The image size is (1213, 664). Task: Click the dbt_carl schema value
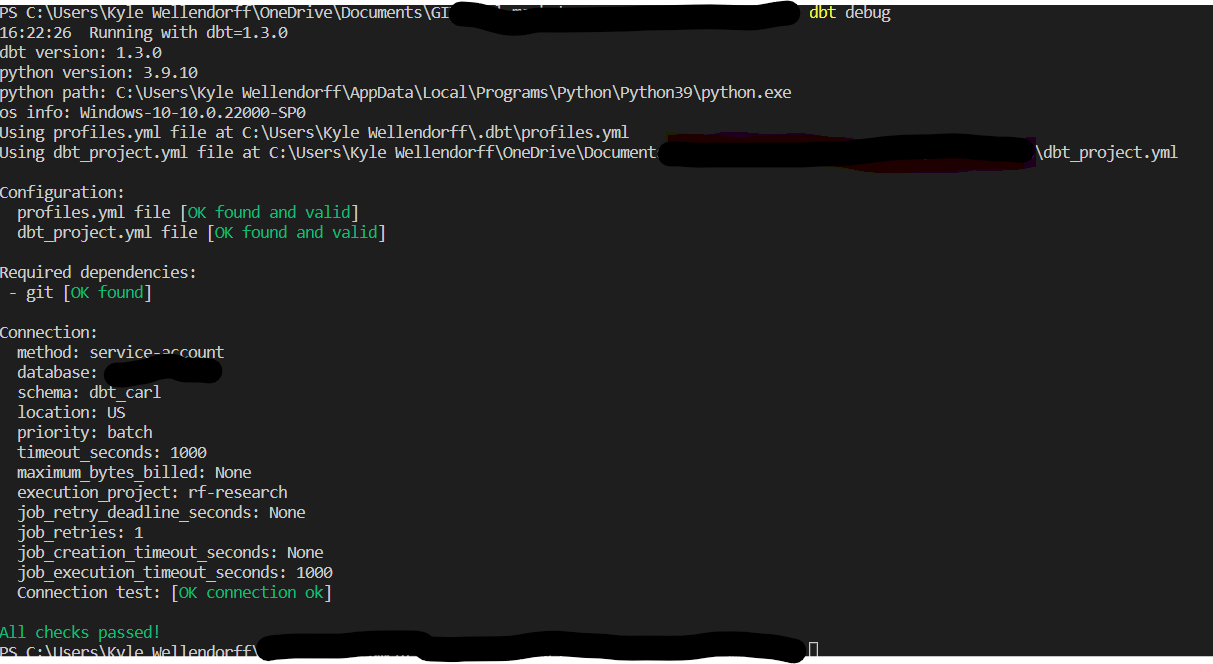coord(125,391)
